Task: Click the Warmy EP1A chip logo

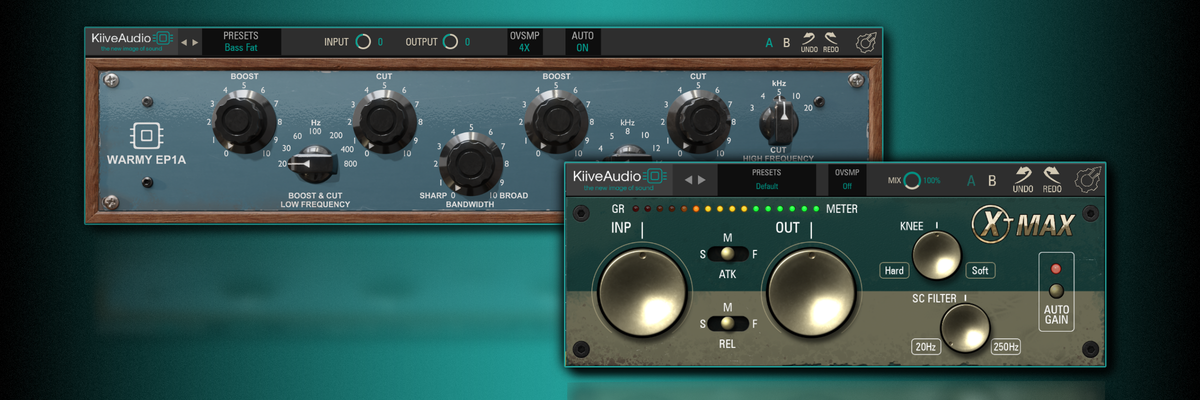Action: tap(147, 135)
